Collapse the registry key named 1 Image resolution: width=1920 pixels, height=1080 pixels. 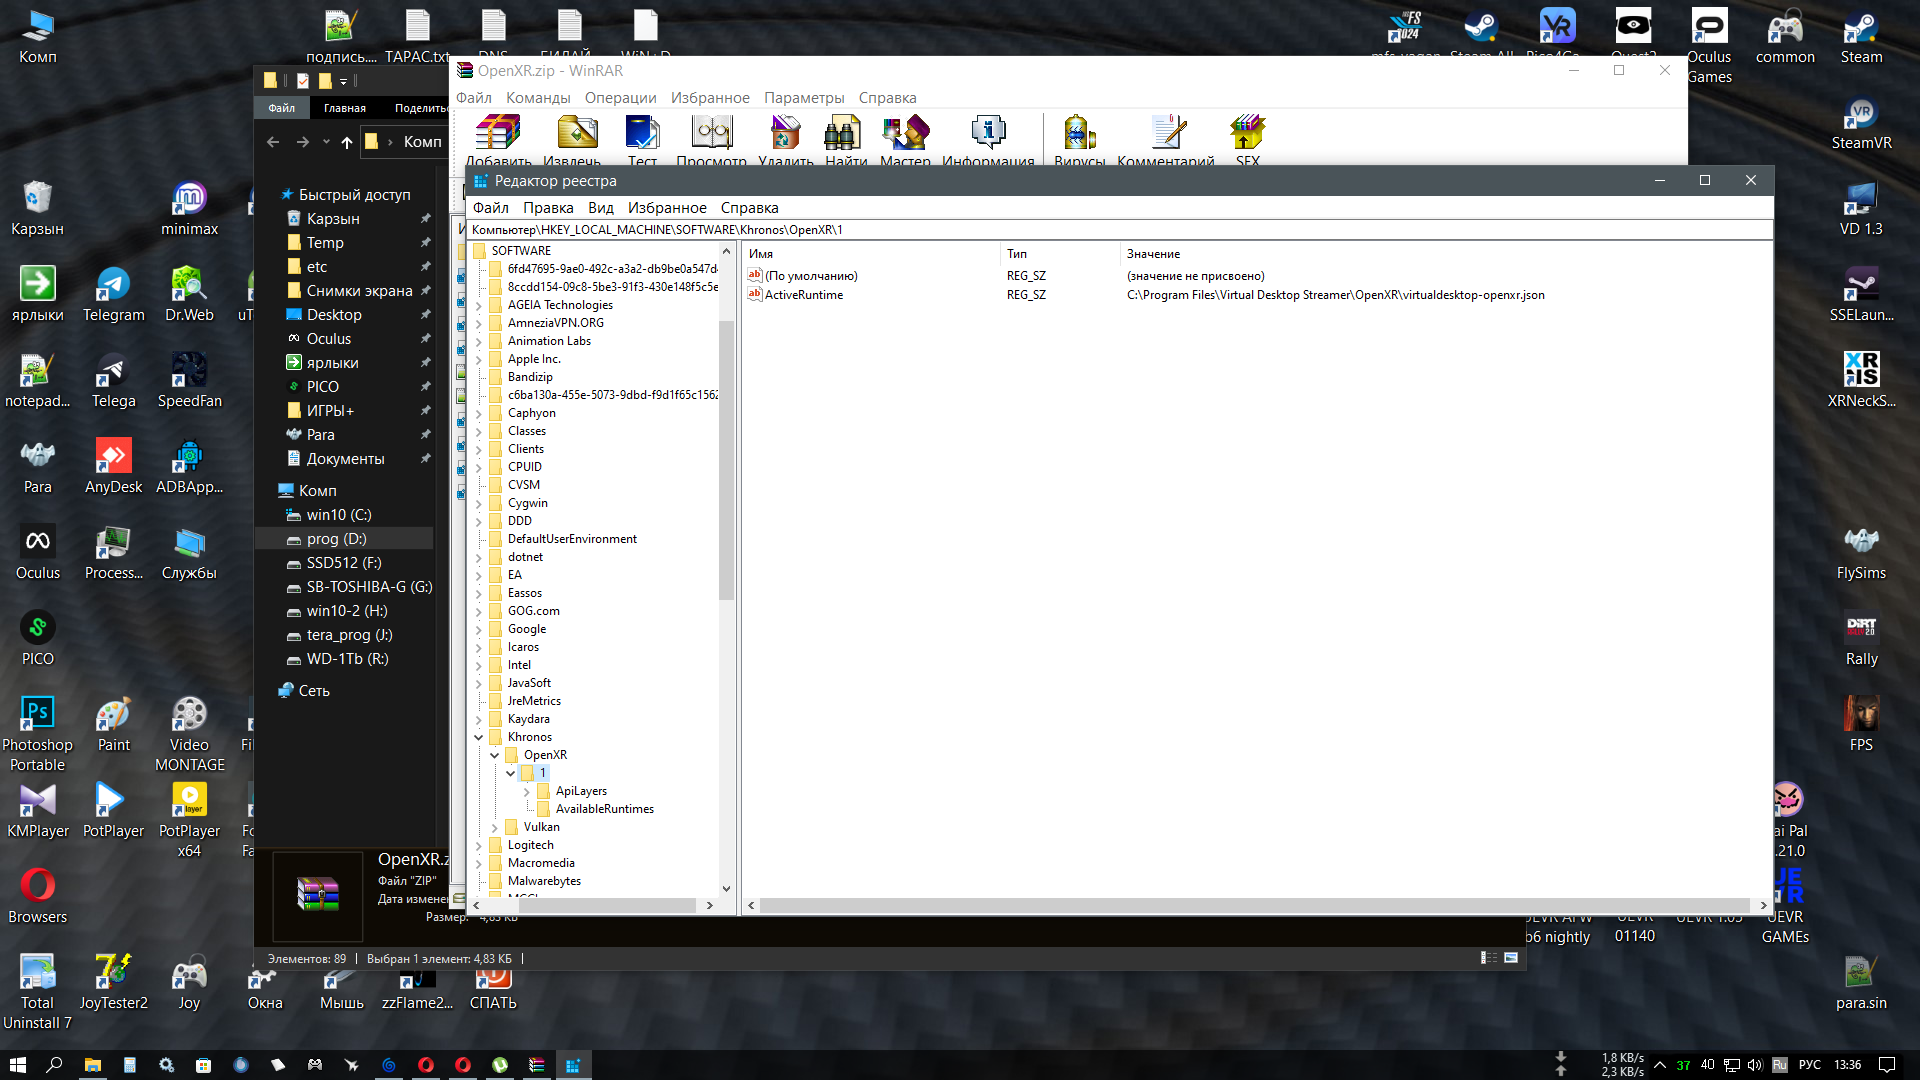[x=511, y=773]
